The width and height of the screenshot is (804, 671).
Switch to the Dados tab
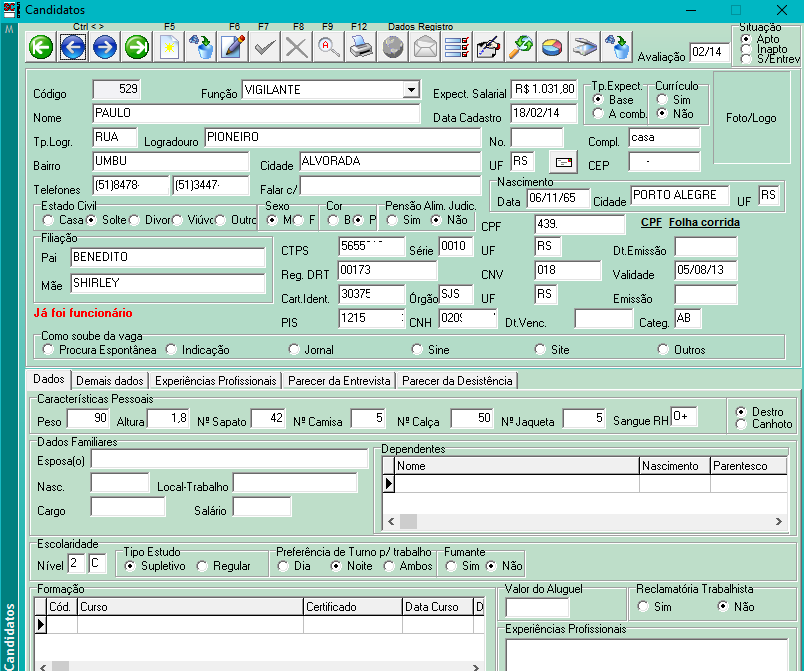point(49,379)
